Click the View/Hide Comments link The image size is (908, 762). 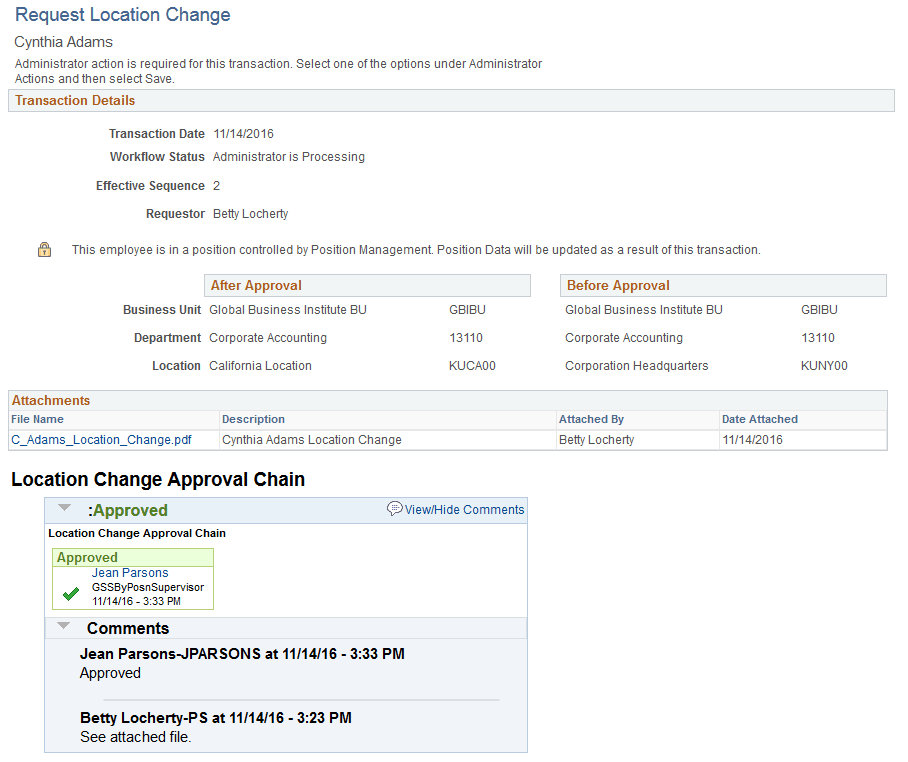click(464, 510)
